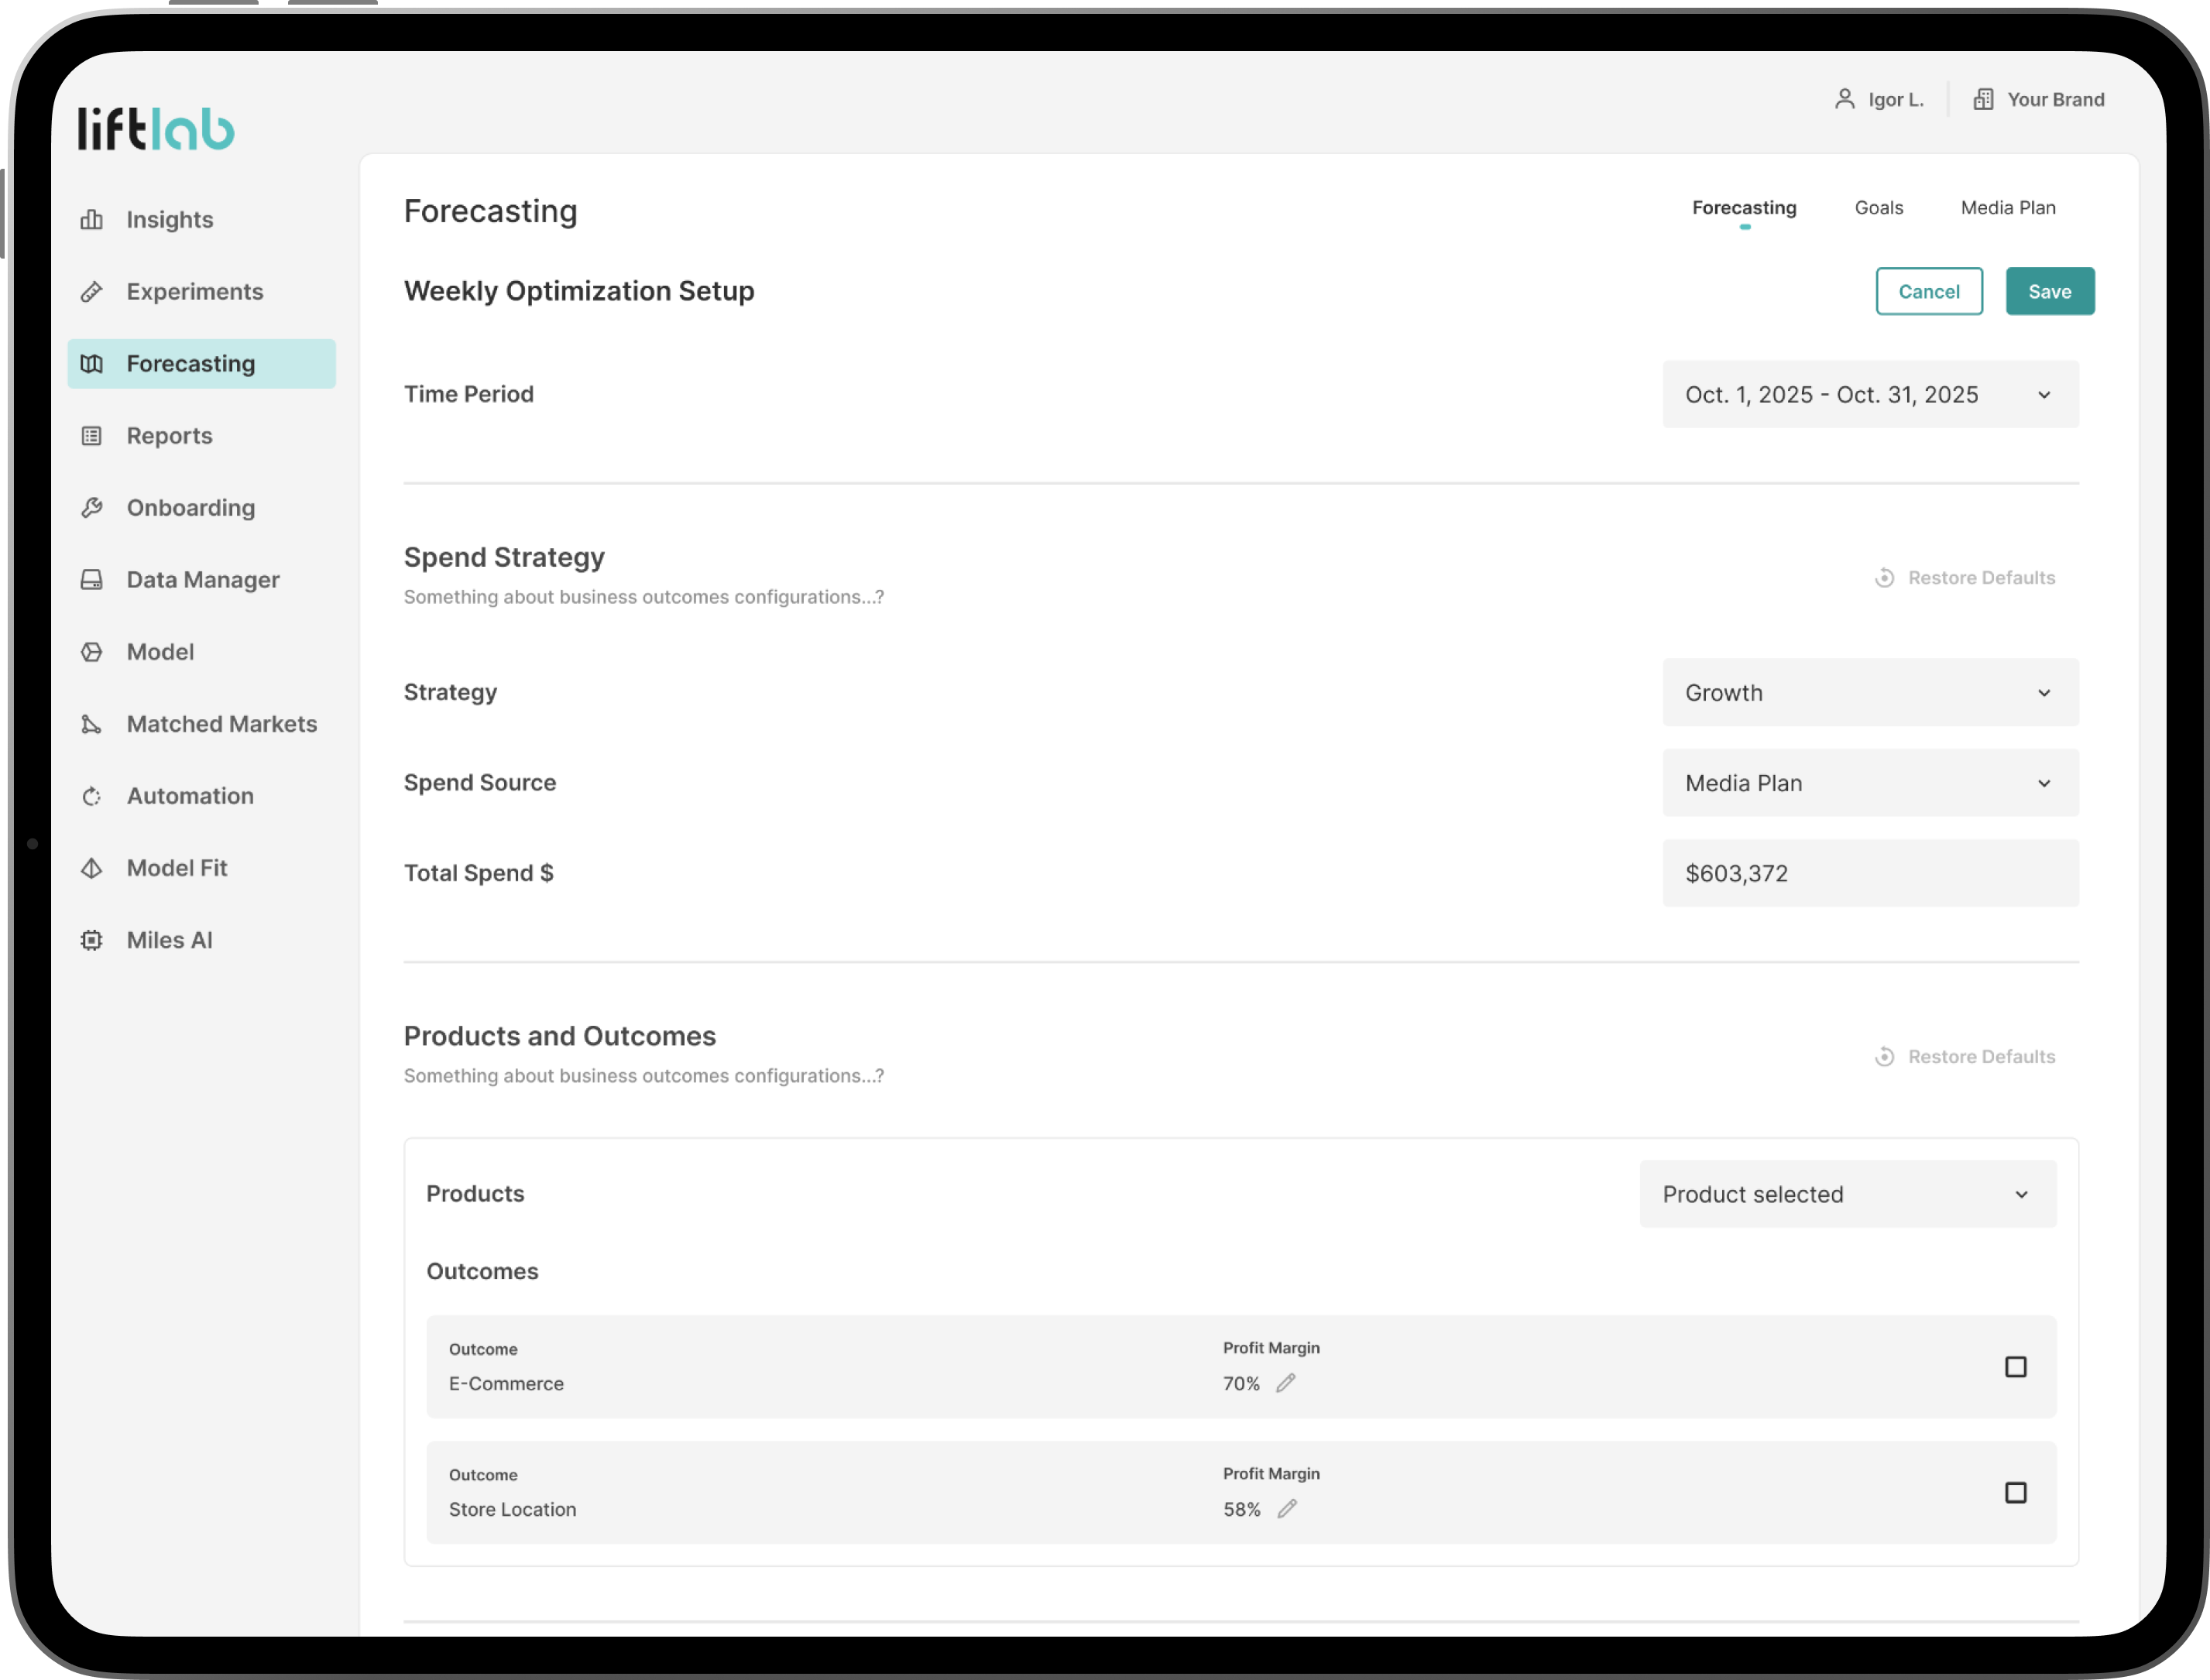The width and height of the screenshot is (2210, 1680).
Task: Click the Model Fit sidebar icon
Action: [x=92, y=868]
